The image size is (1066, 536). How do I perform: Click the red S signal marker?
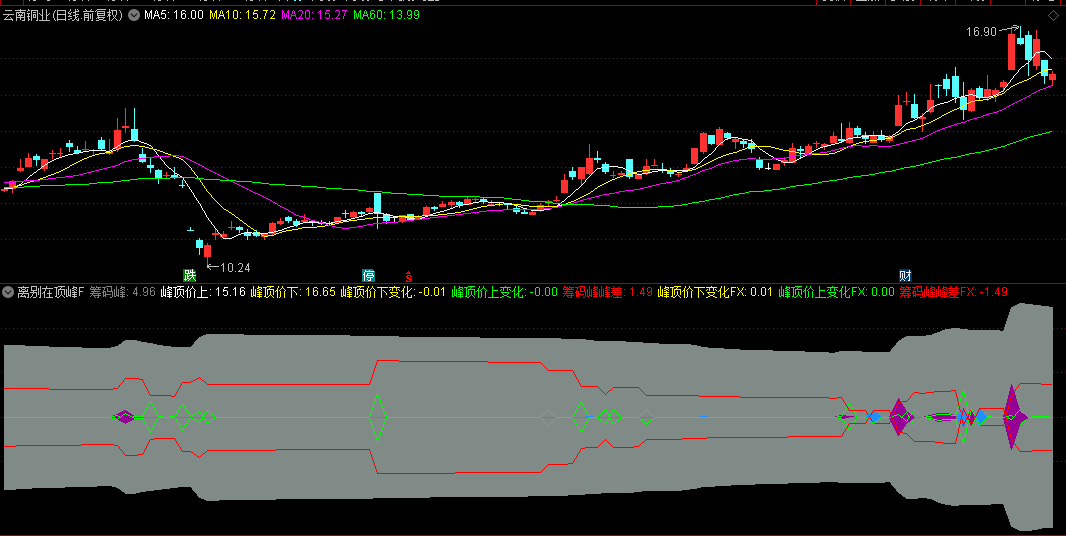(x=409, y=276)
